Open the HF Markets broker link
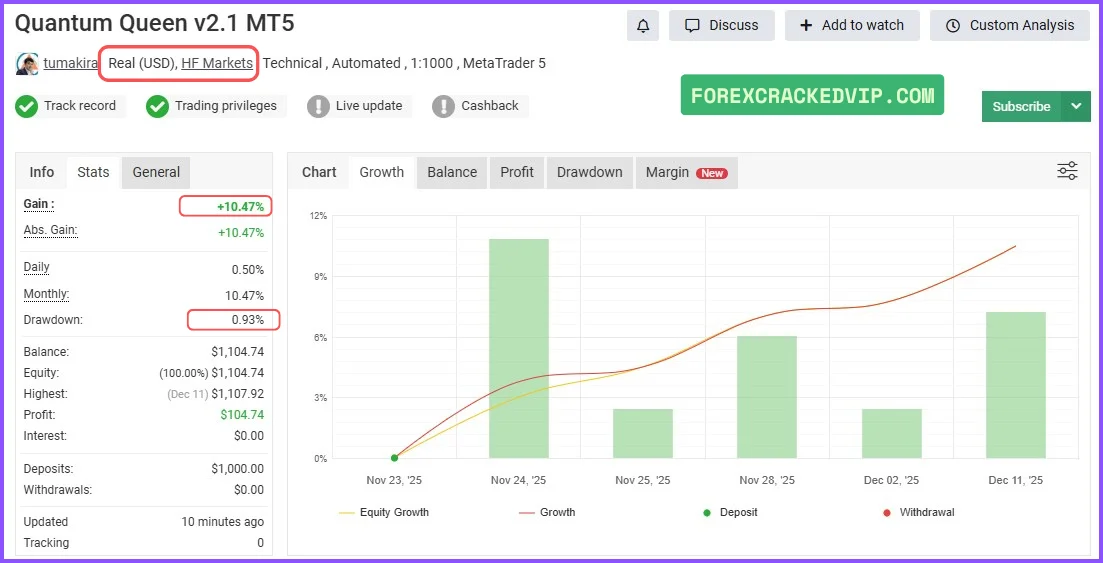Image resolution: width=1103 pixels, height=563 pixels. point(217,63)
